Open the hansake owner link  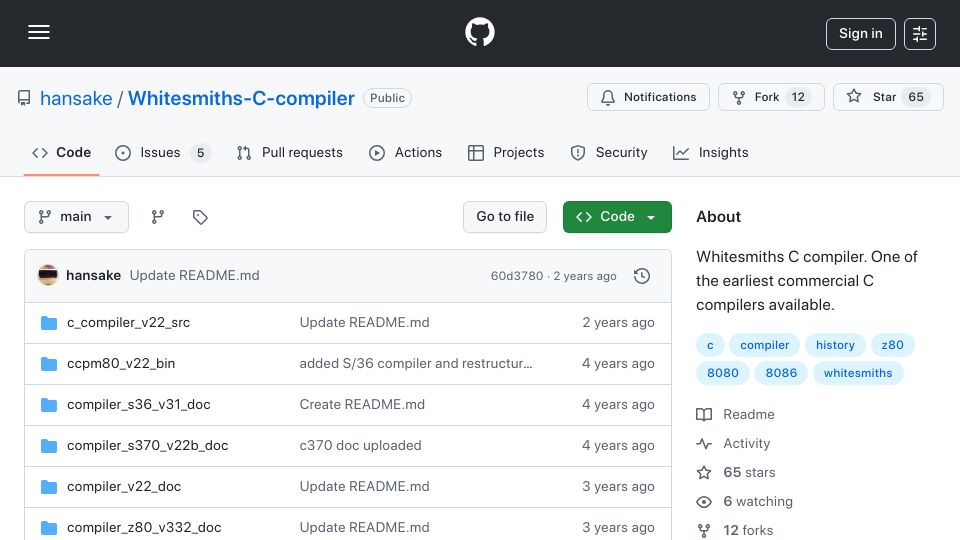click(76, 98)
